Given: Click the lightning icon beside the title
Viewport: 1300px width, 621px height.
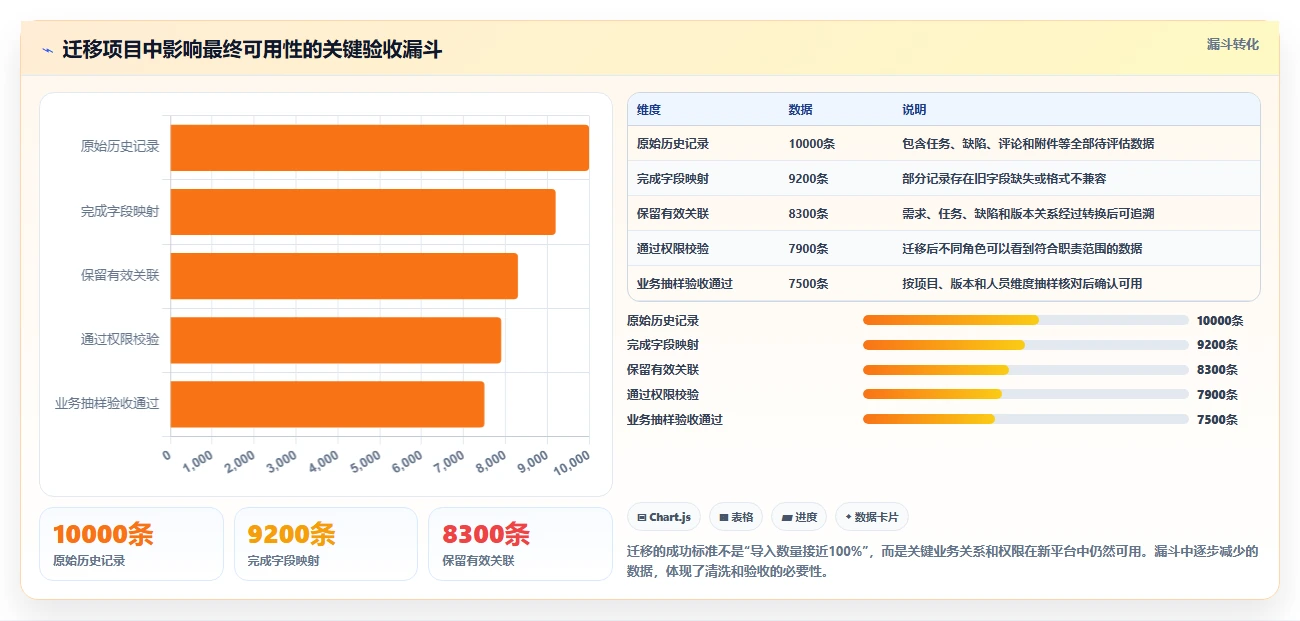Looking at the screenshot, I should 47,50.
